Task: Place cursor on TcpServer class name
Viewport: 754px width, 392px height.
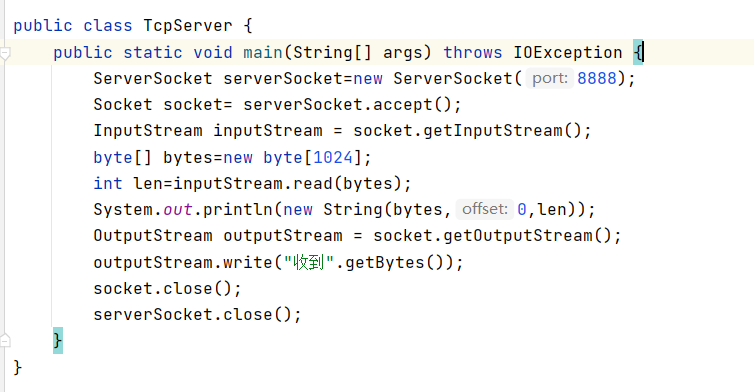Action: (x=188, y=25)
